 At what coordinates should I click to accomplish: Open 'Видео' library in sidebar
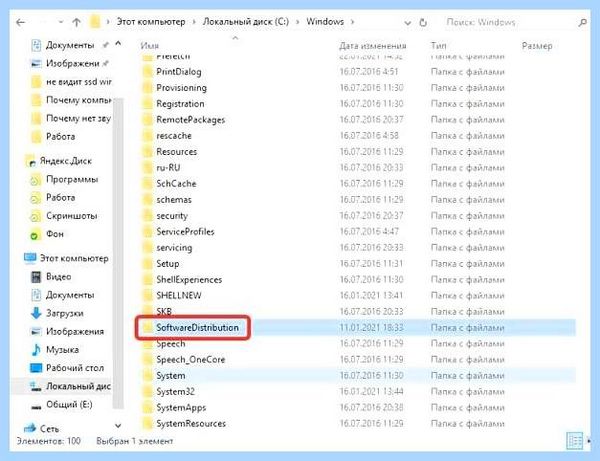(x=59, y=277)
